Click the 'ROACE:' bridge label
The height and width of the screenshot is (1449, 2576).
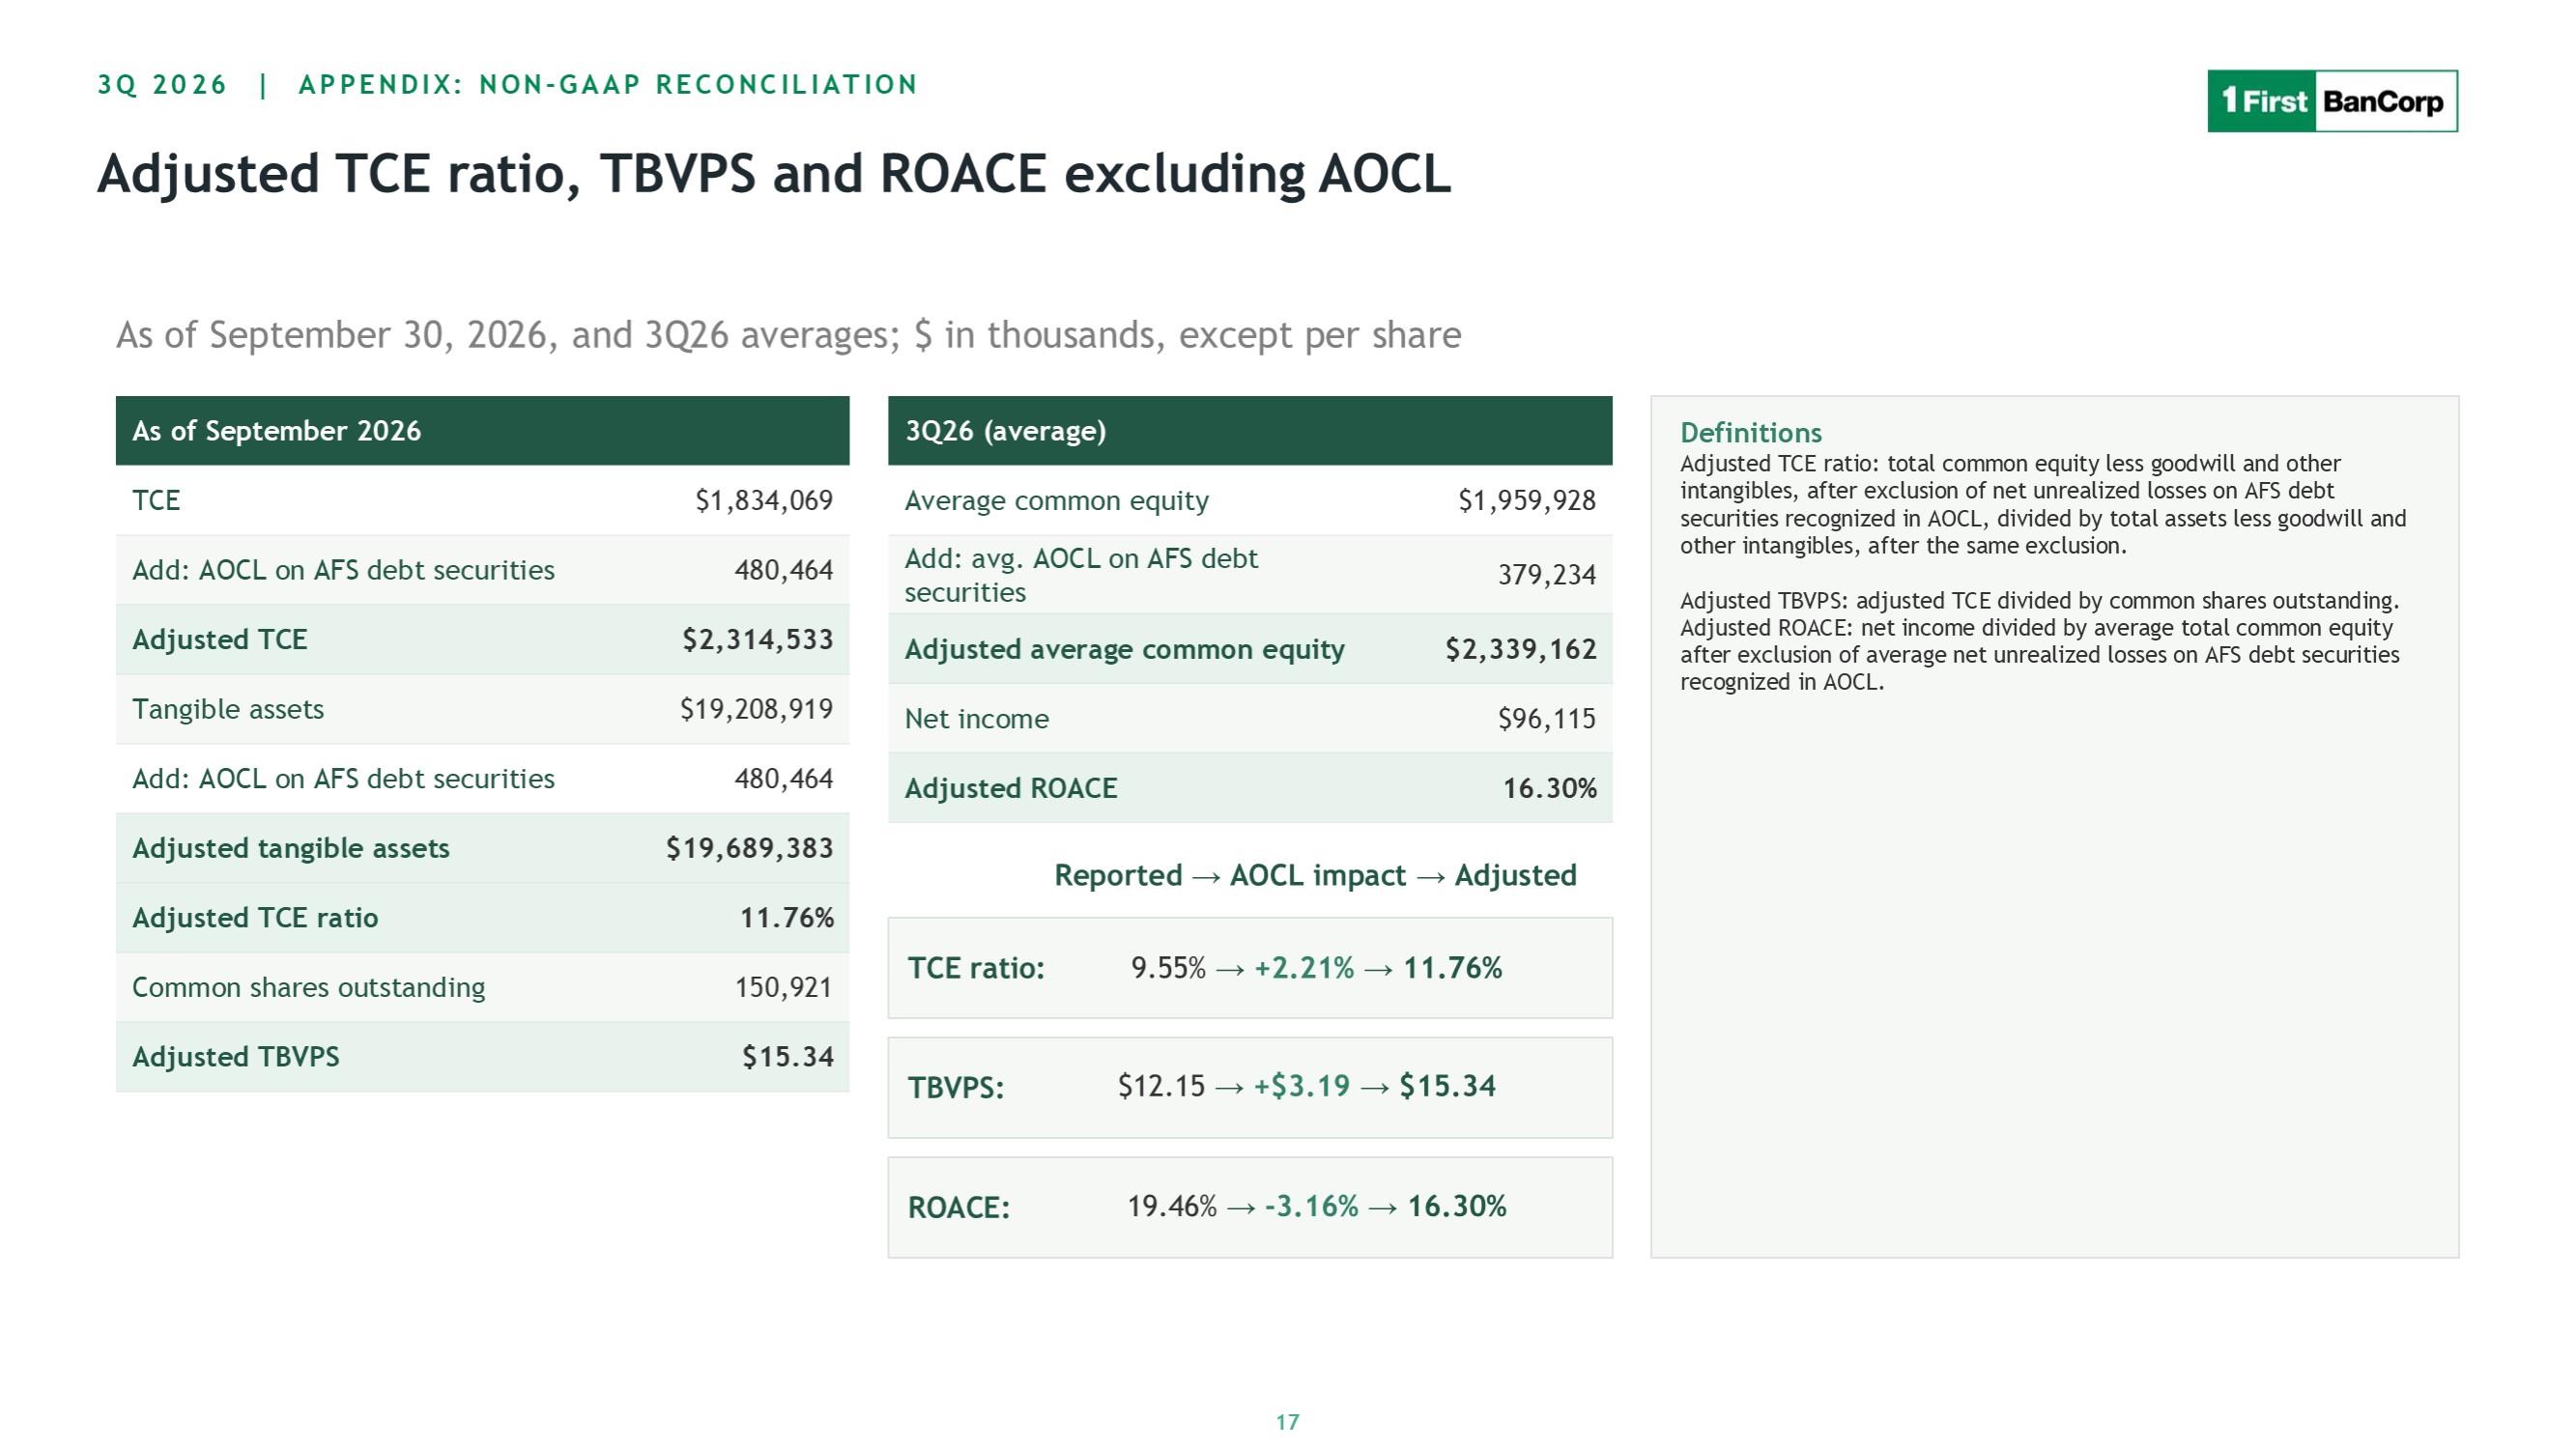pos(959,1208)
